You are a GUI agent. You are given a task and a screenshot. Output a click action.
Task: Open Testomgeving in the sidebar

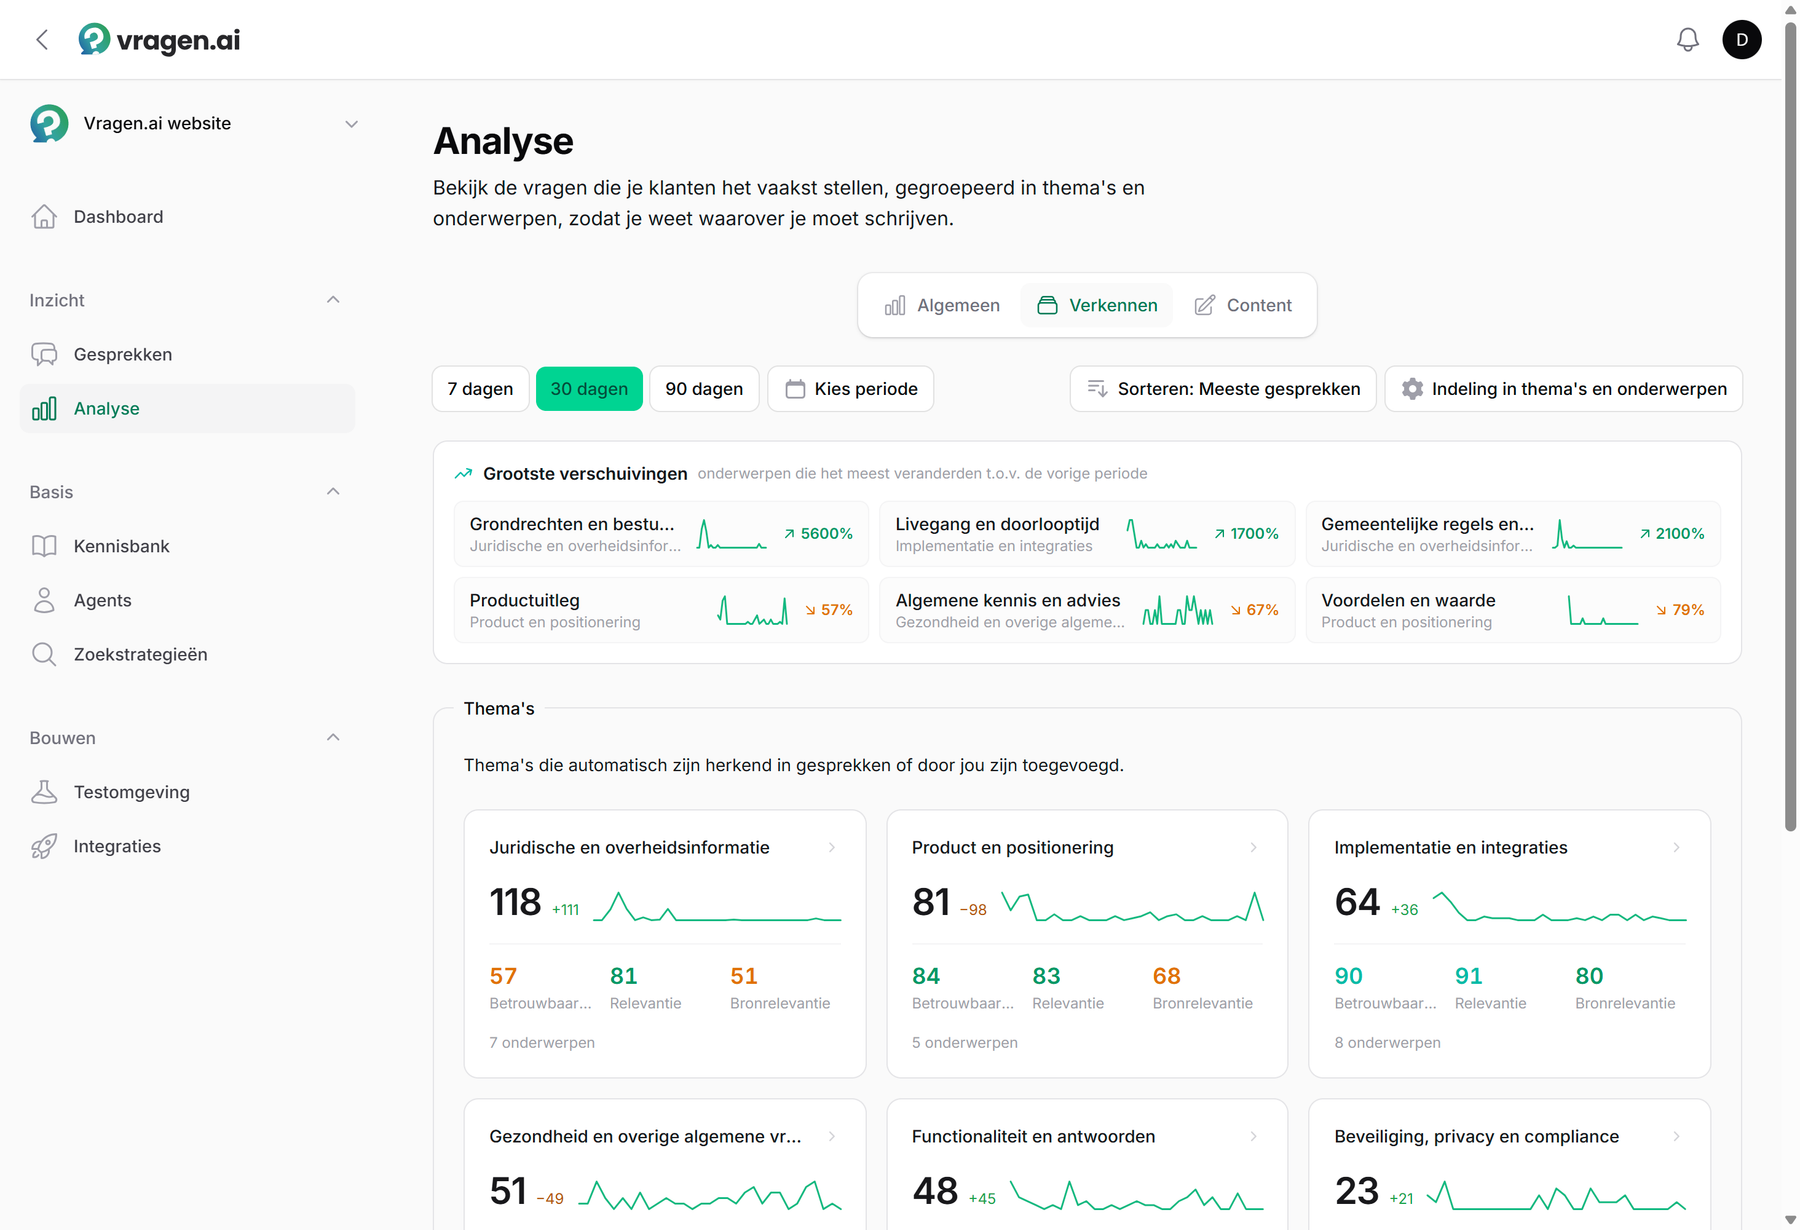[x=187, y=793]
